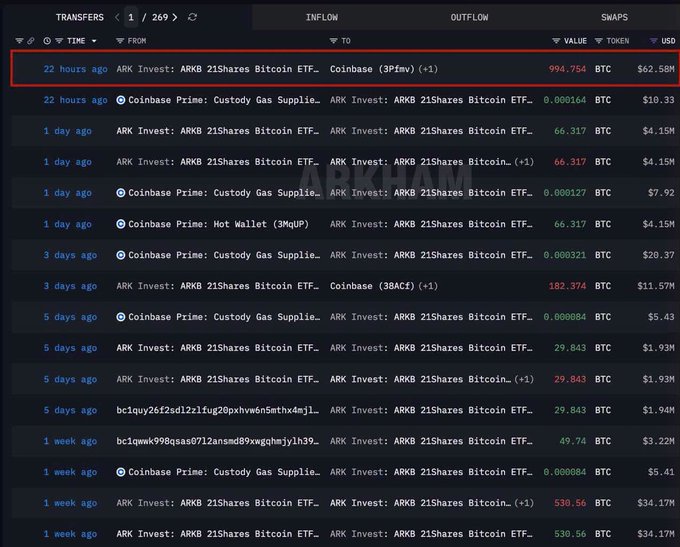Click the 49.74 BTC value
680x547 pixels.
click(x=572, y=441)
